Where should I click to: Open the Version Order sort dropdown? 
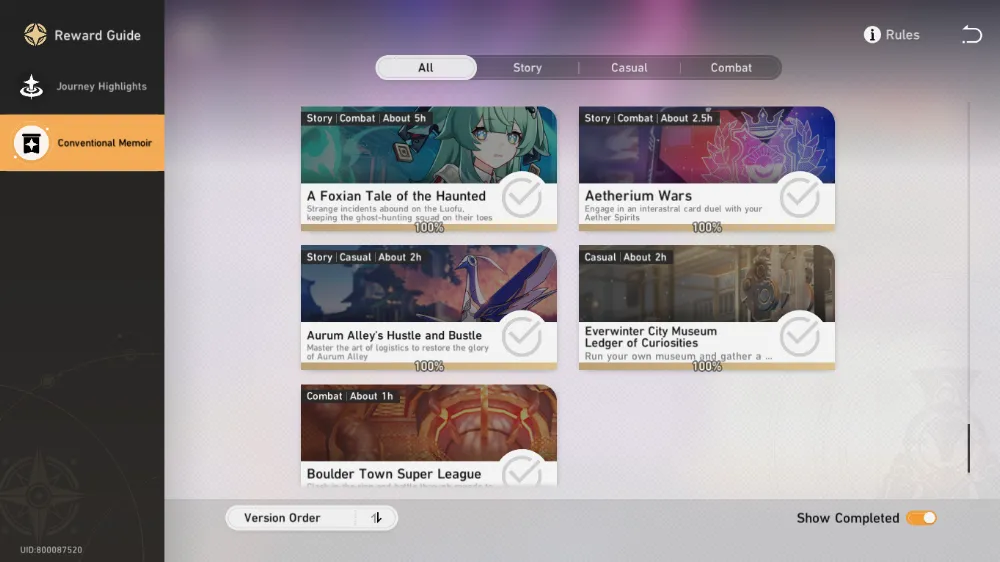click(x=311, y=518)
